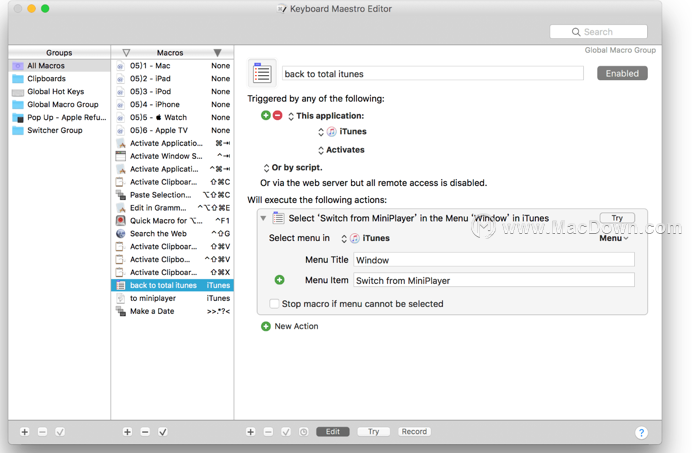Click Record button in bottom toolbar
692x453 pixels.
tap(414, 432)
